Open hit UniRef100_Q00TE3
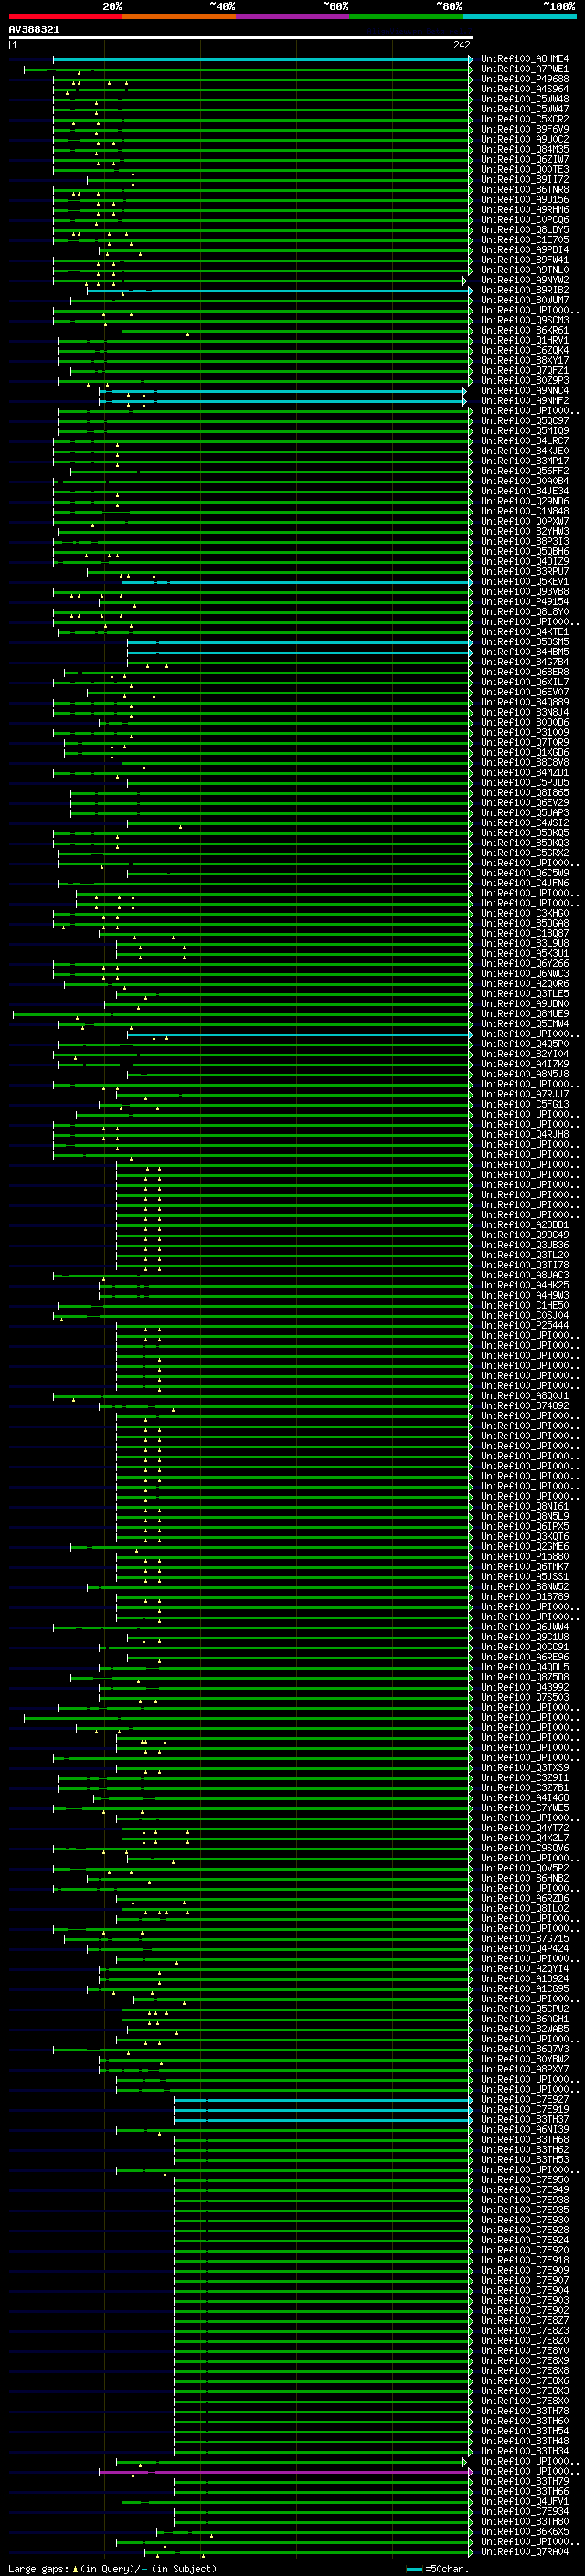This screenshot has height=2576, width=585. pos(524,170)
